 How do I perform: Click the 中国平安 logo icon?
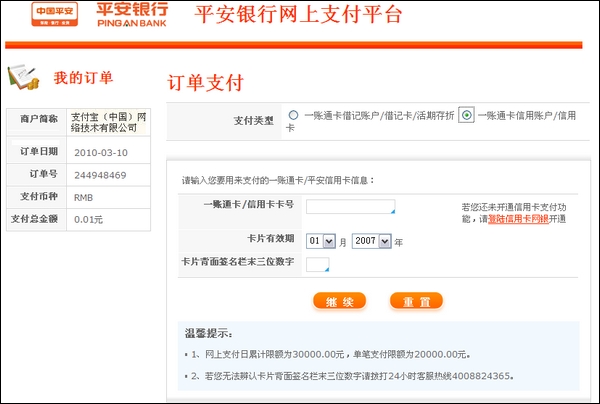point(54,14)
